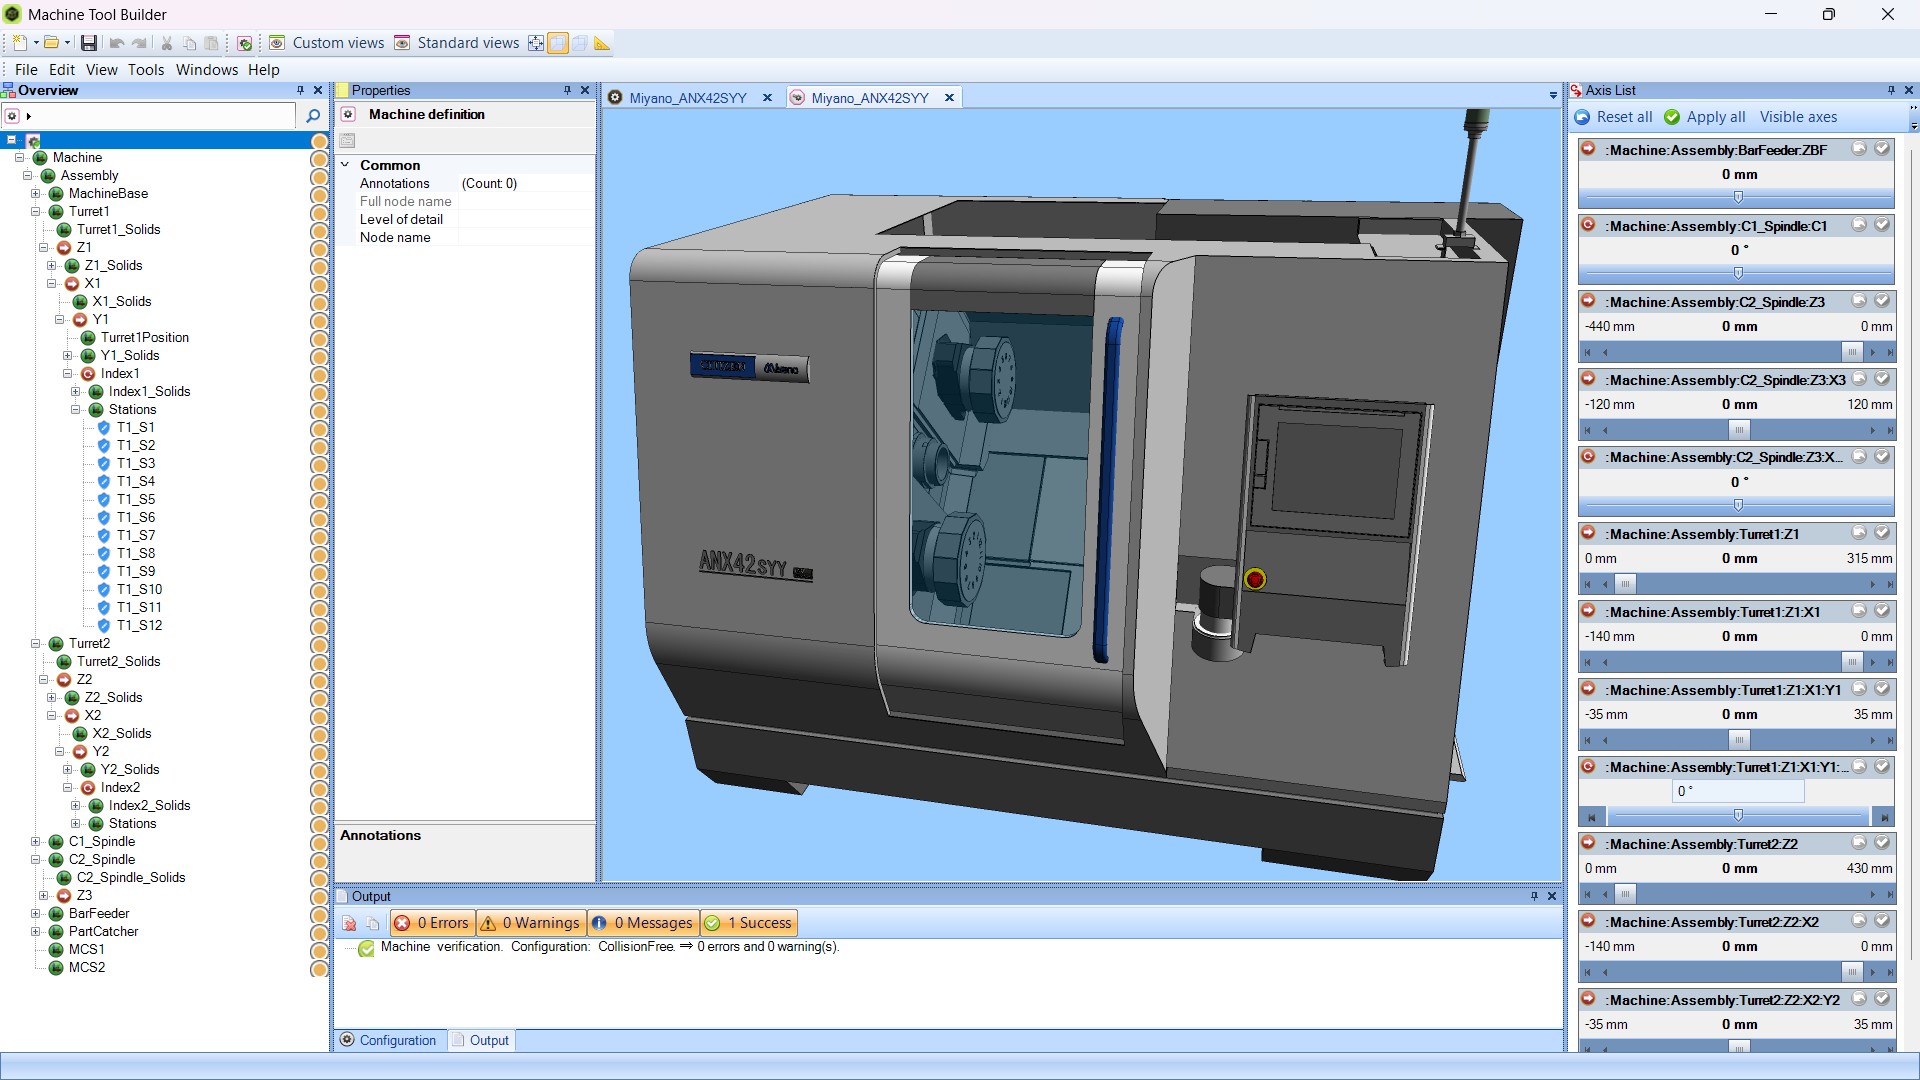
Task: Click the BarFeeder:ZBF axis slider thumb
Action: pos(1738,197)
